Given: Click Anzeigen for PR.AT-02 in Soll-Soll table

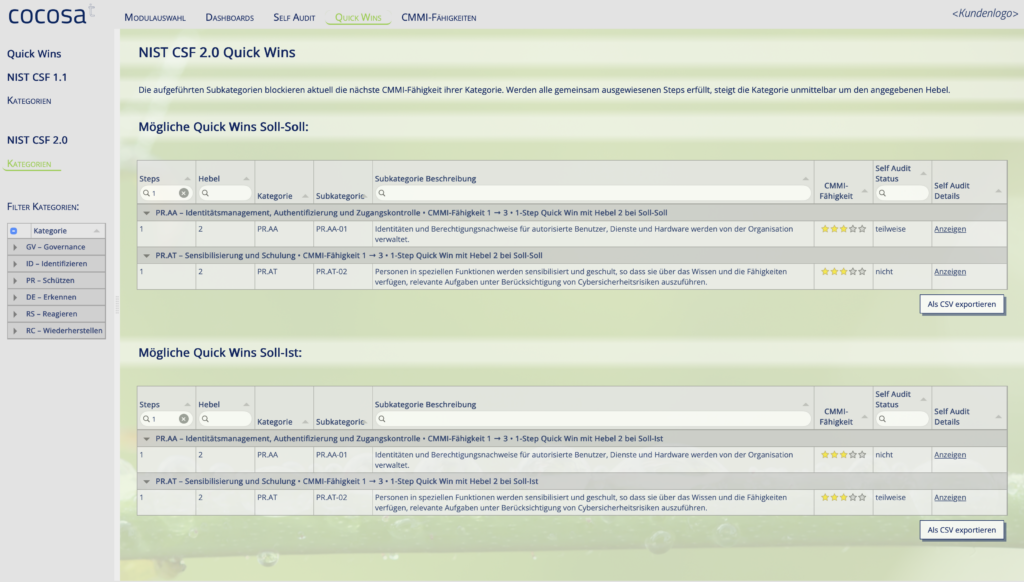Looking at the screenshot, I should tap(950, 272).
